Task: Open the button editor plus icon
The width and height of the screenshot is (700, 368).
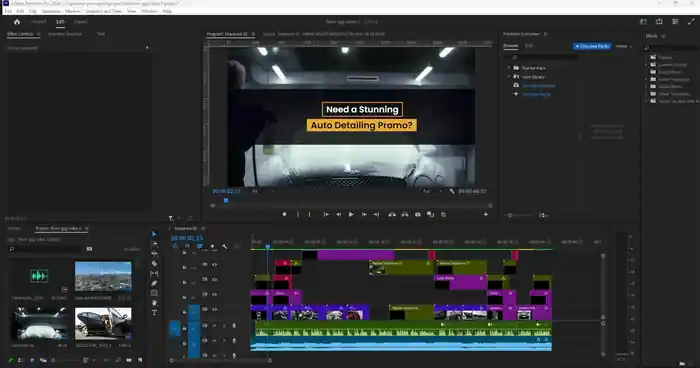Action: (486, 215)
